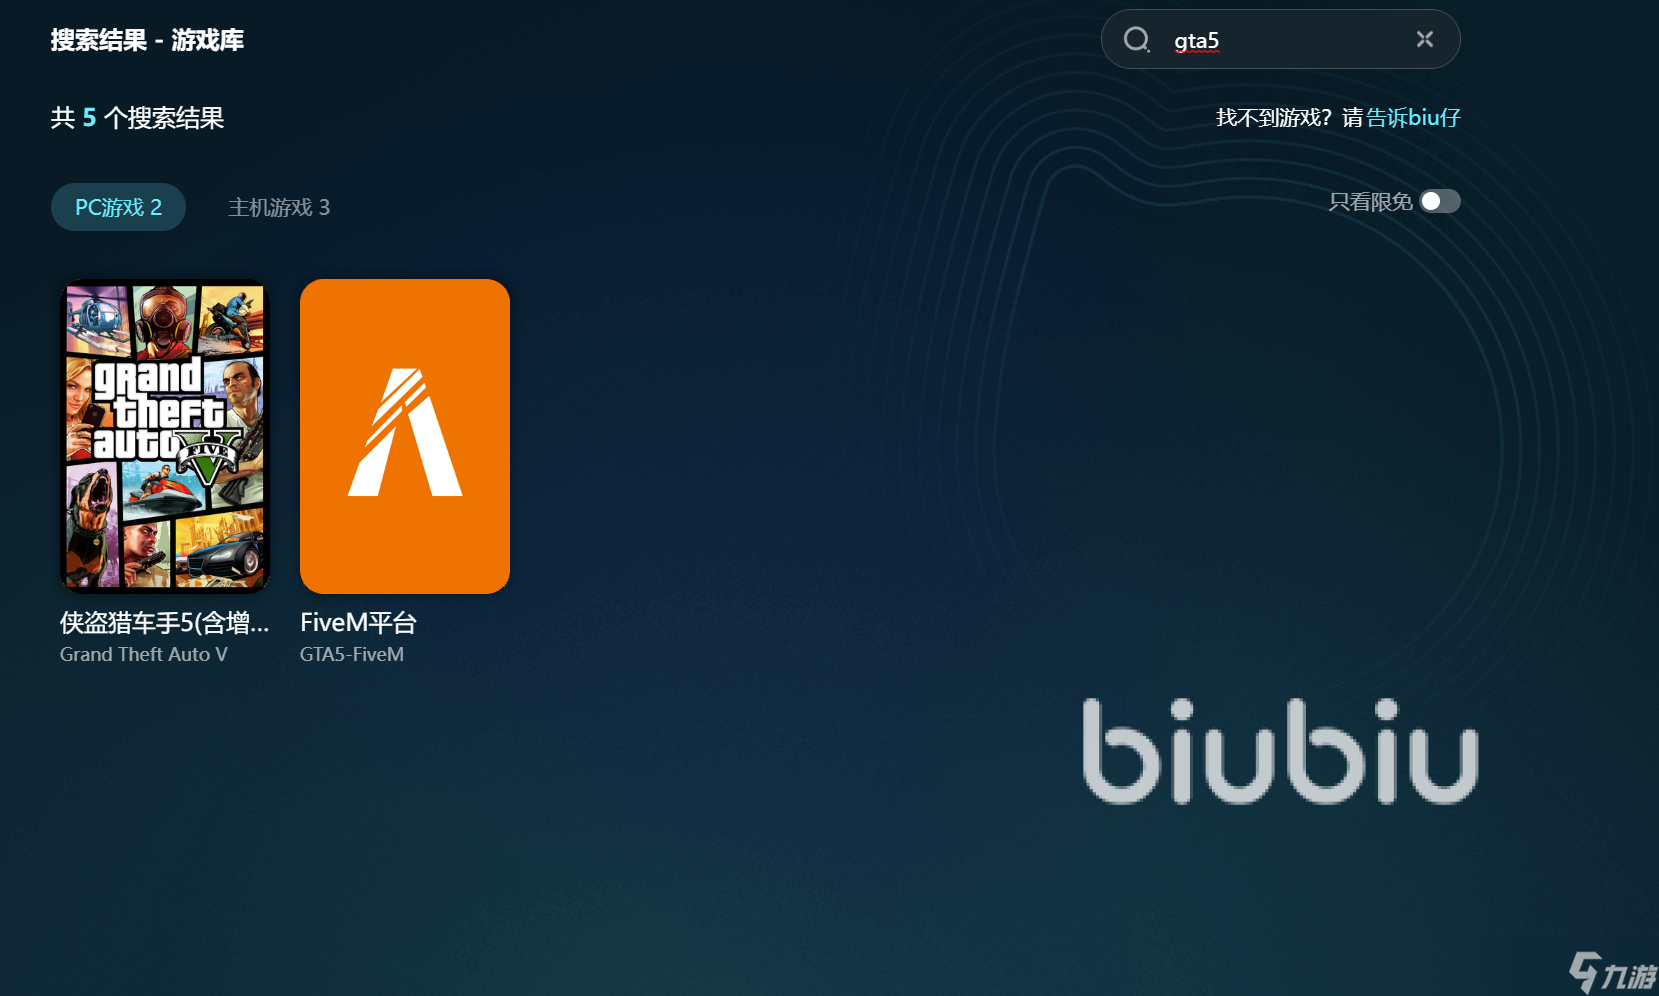Focus the gta5 search input field

(x=1280, y=40)
